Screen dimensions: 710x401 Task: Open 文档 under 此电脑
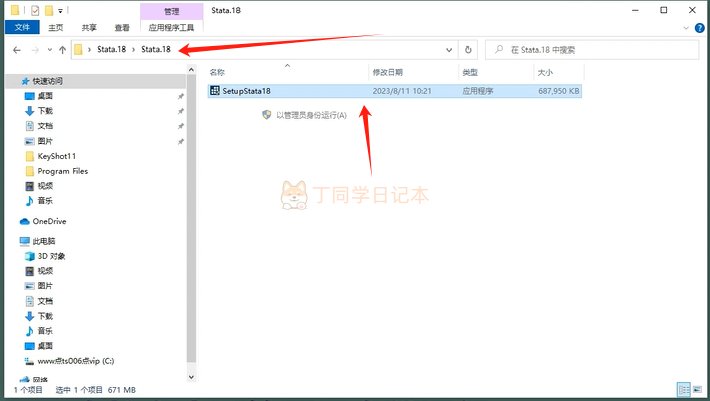45,301
